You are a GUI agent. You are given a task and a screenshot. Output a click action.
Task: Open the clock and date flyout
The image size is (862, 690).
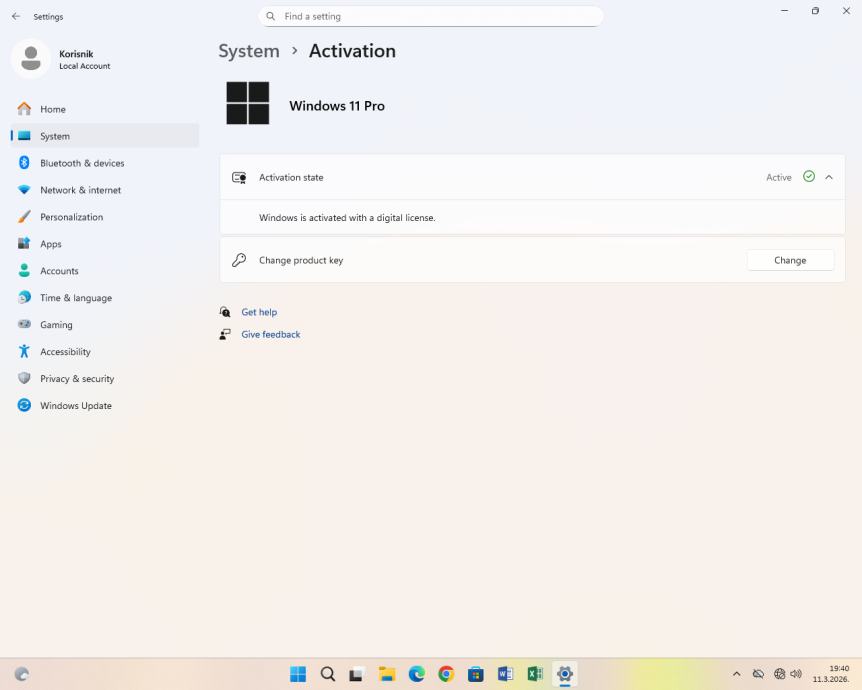pos(831,674)
